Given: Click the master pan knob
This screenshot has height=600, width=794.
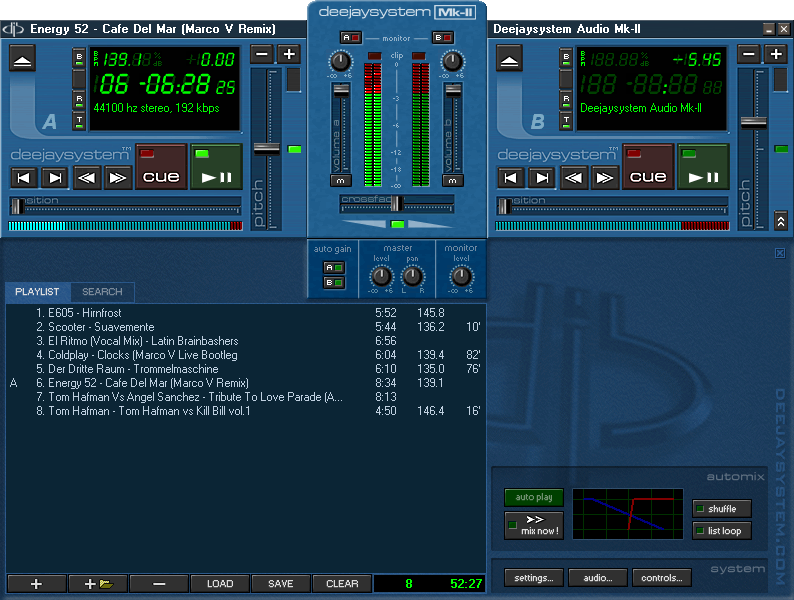Looking at the screenshot, I should point(412,276).
